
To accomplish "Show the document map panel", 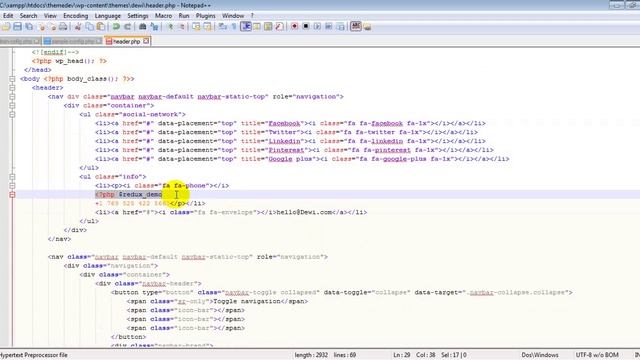I will coord(268,27).
